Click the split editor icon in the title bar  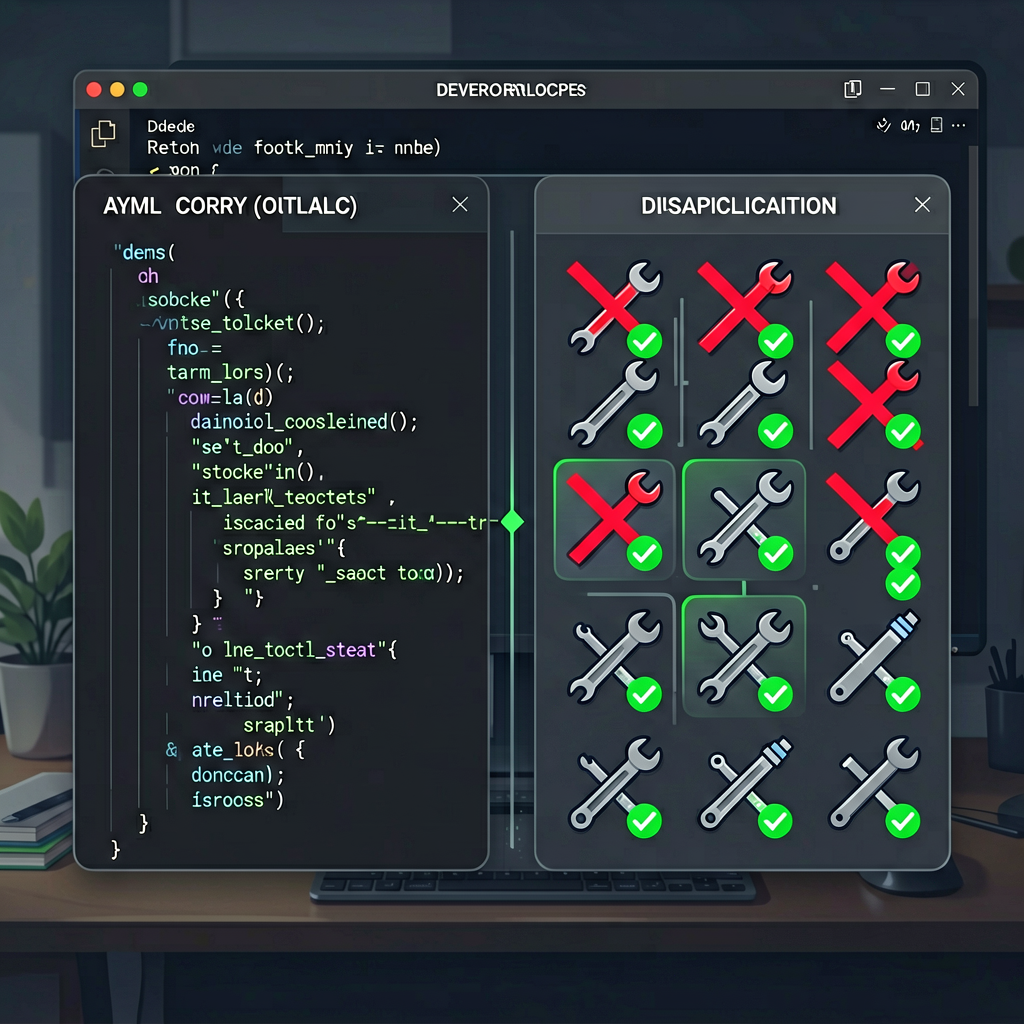pyautogui.click(x=852, y=89)
